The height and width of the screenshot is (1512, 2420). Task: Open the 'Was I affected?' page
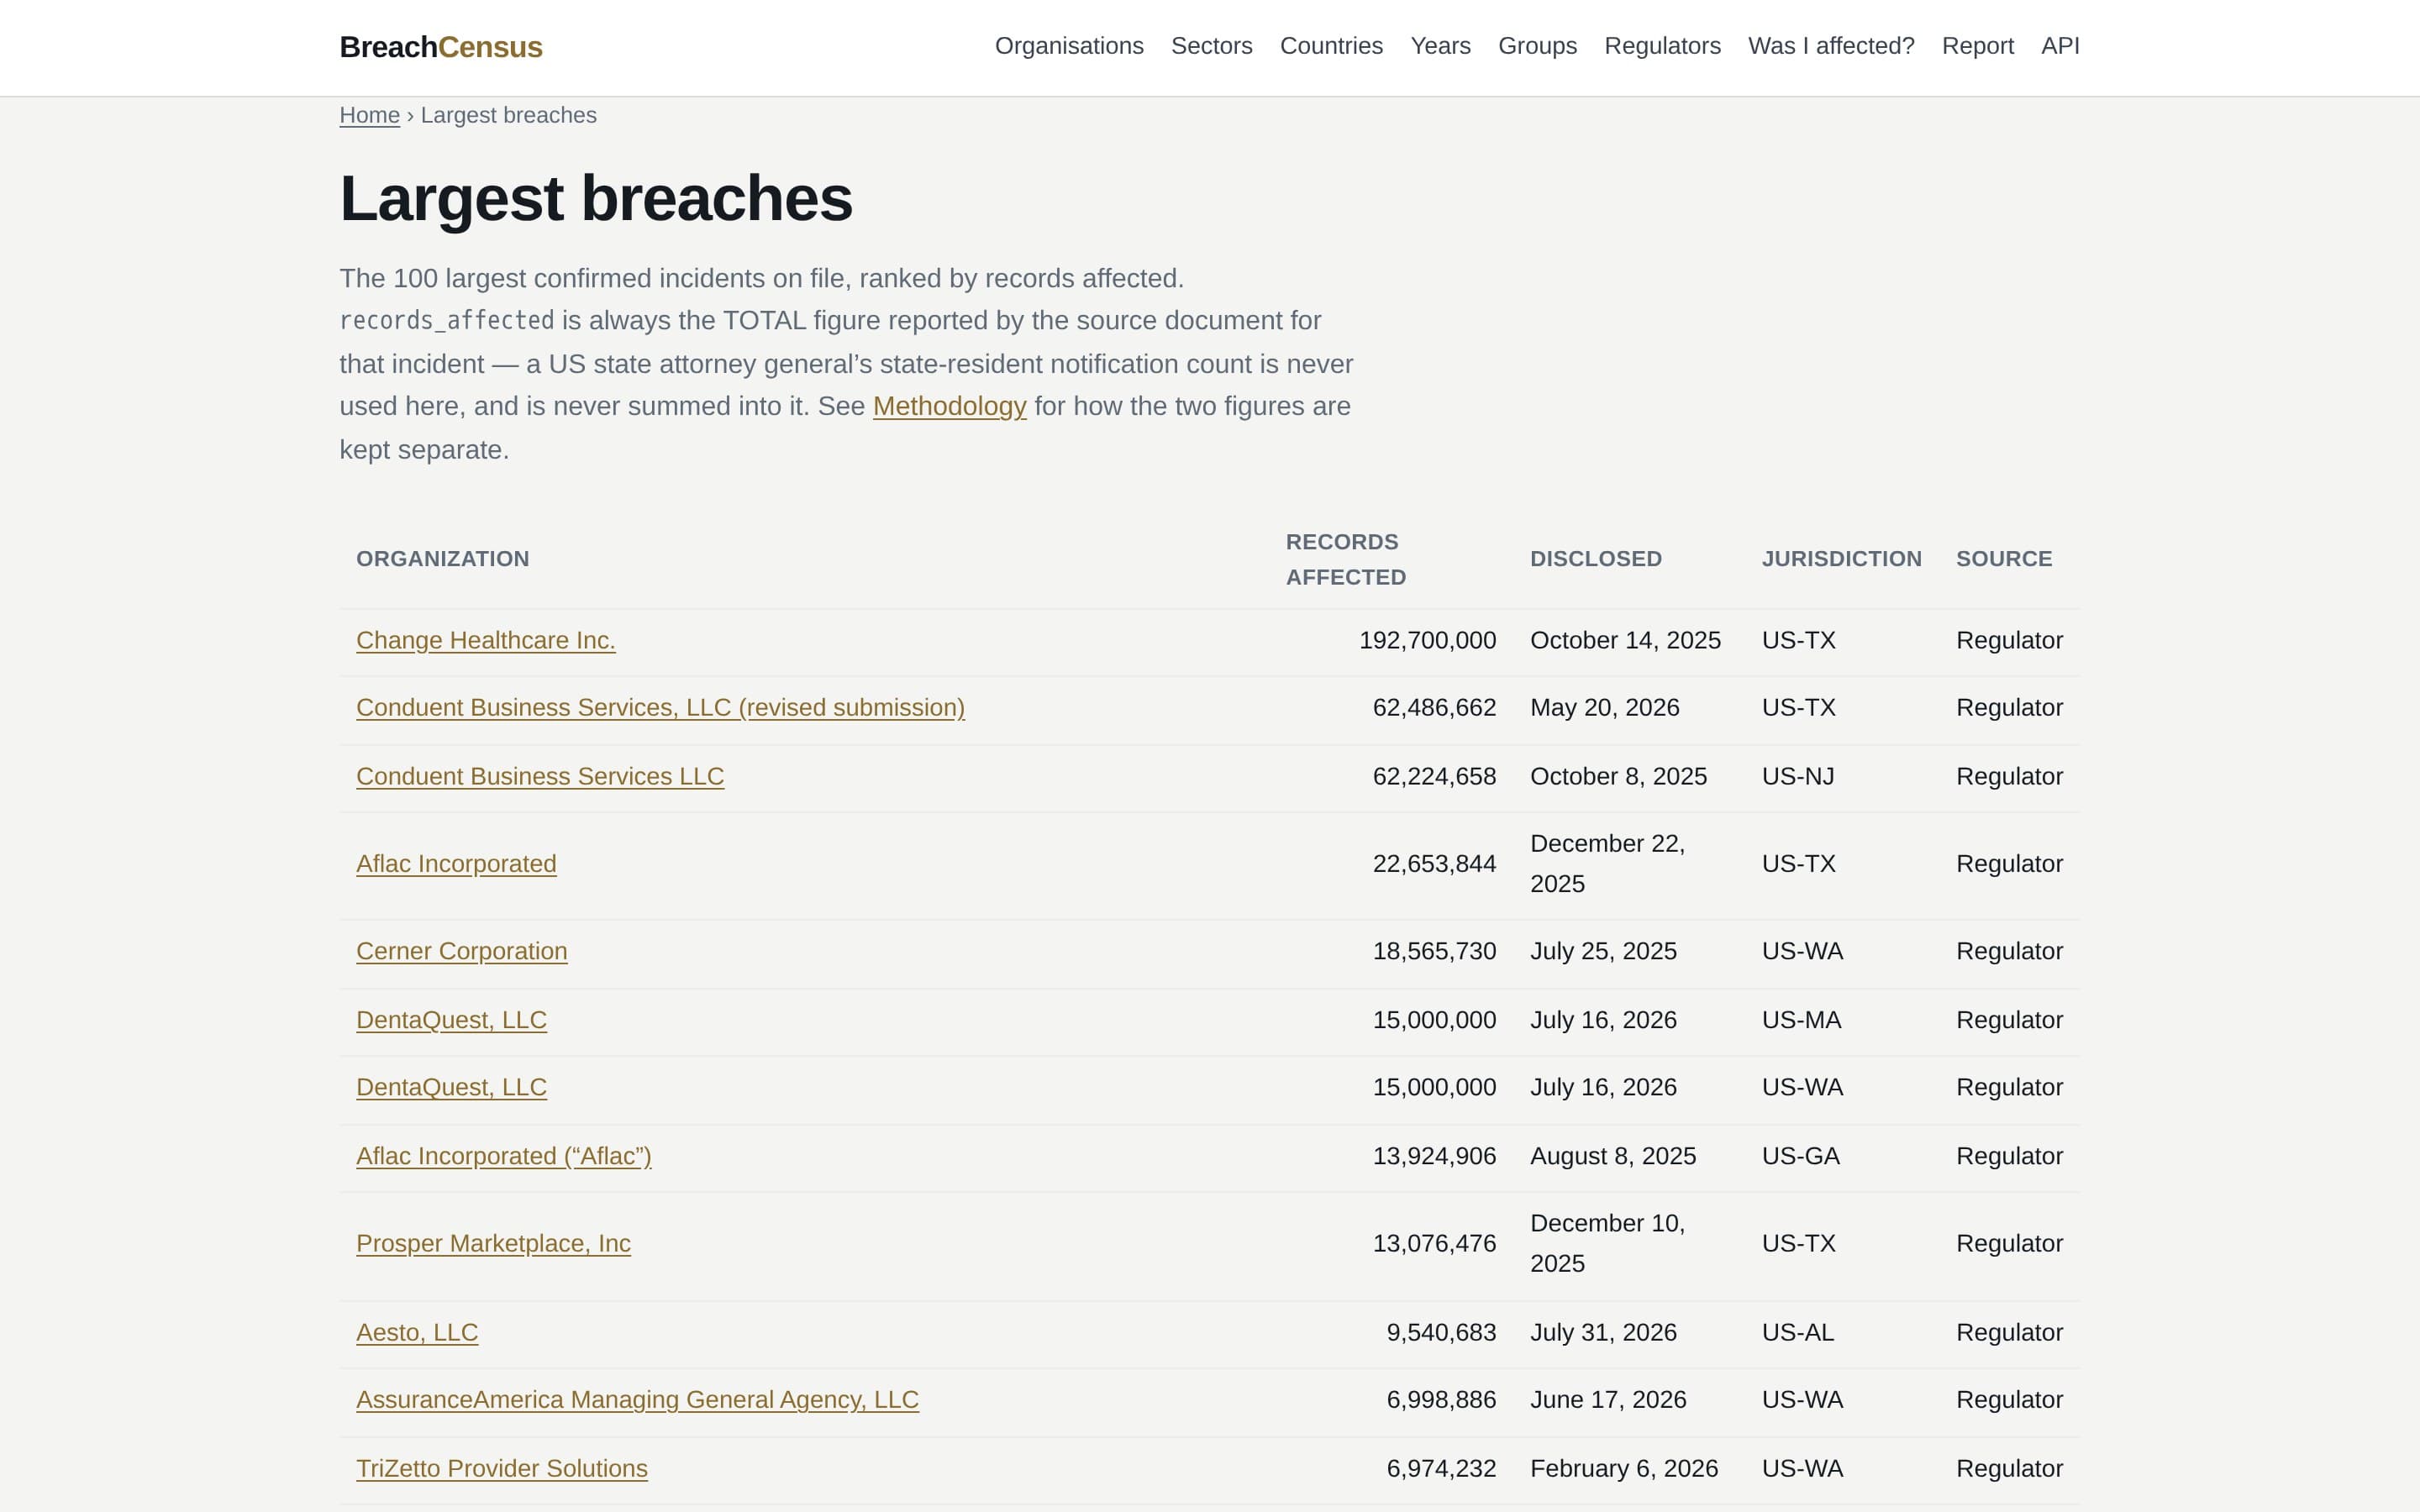pyautogui.click(x=1831, y=46)
